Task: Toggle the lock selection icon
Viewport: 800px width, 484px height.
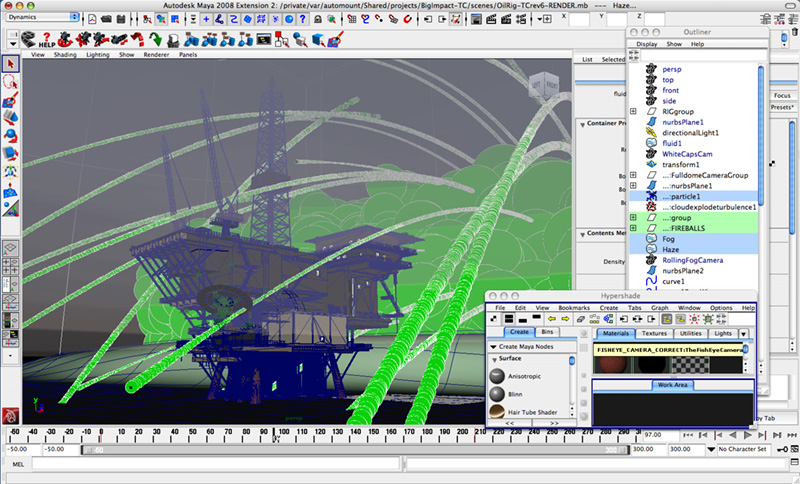Action: click(317, 19)
